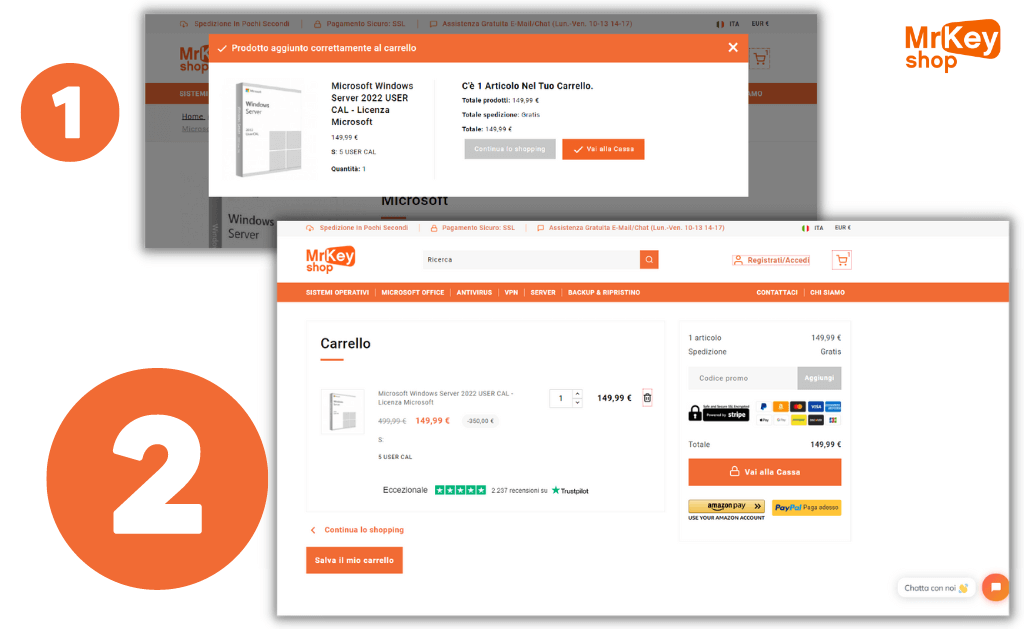The height and width of the screenshot is (629, 1024).
Task: Increase quantity with up arrow
Action: click(577, 394)
